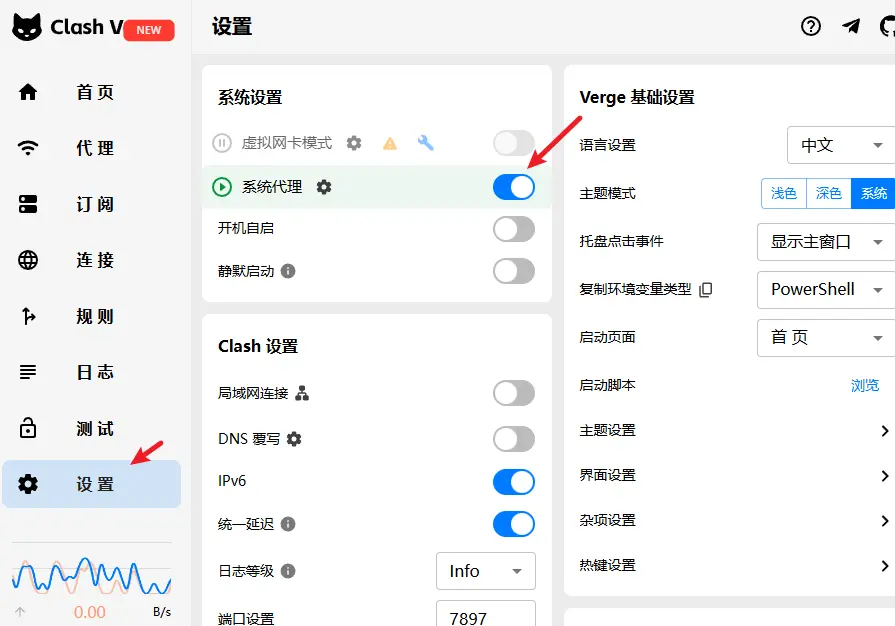Go to 连接 in the sidebar

(91, 260)
